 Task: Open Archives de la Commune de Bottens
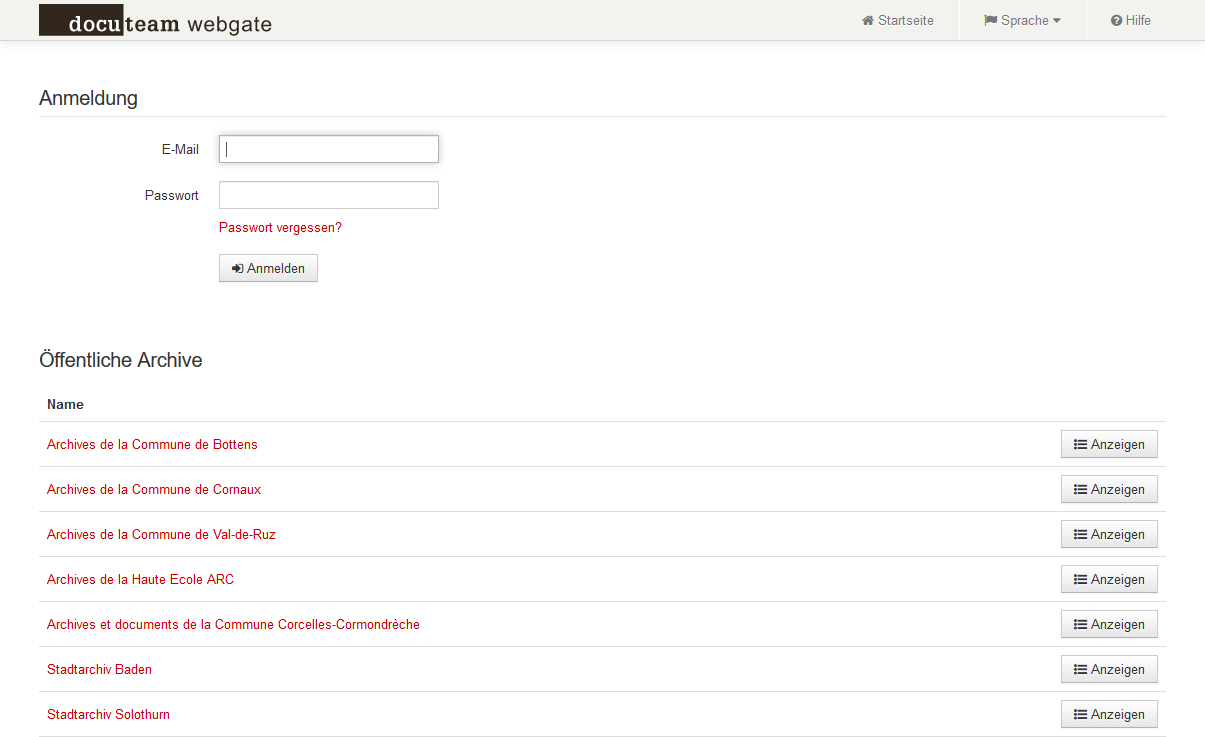[x=152, y=444]
